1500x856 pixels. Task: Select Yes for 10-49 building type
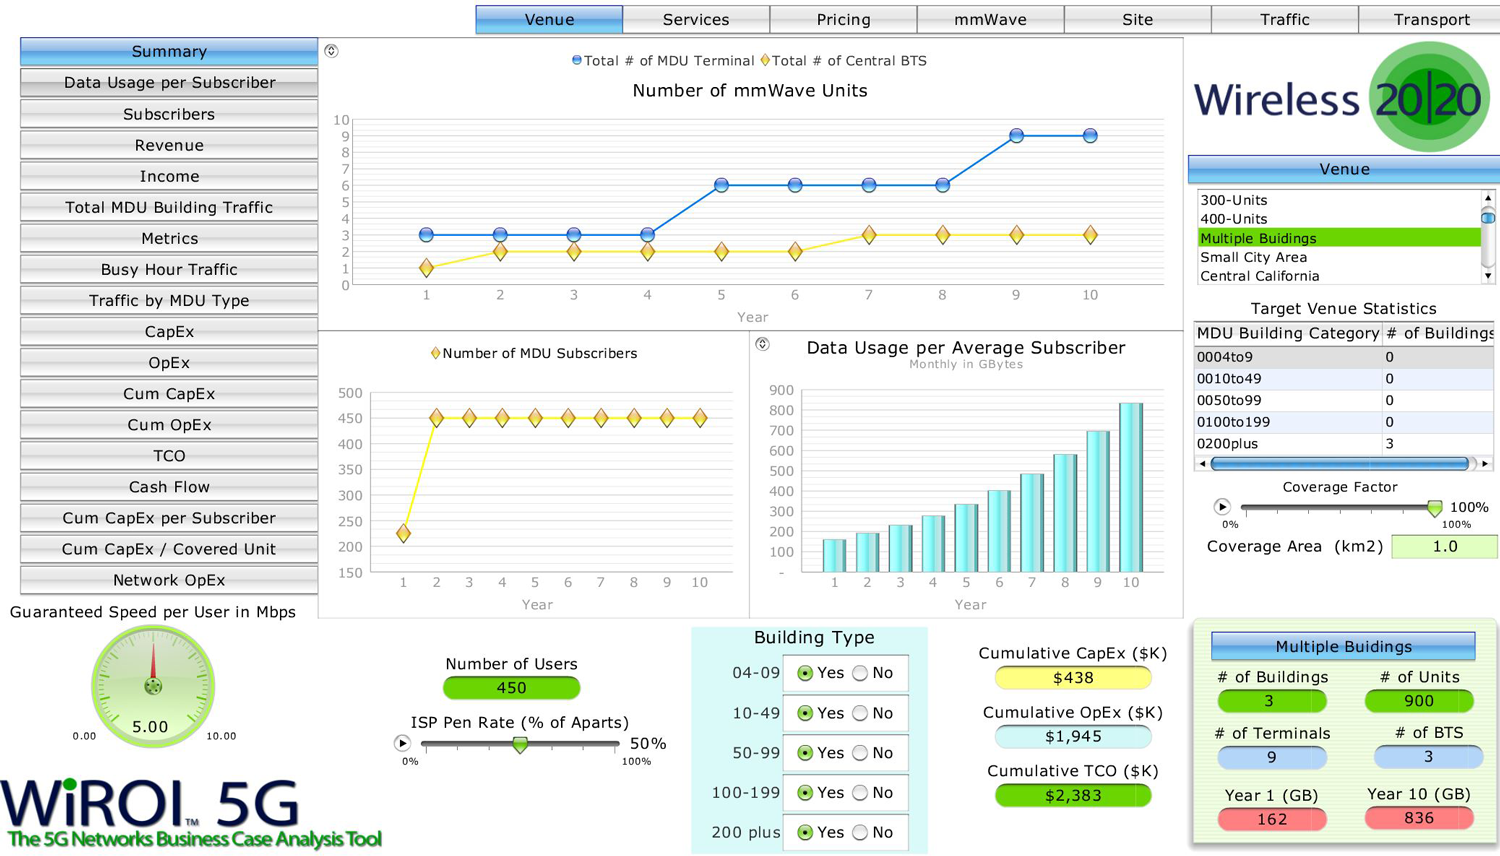click(x=805, y=713)
